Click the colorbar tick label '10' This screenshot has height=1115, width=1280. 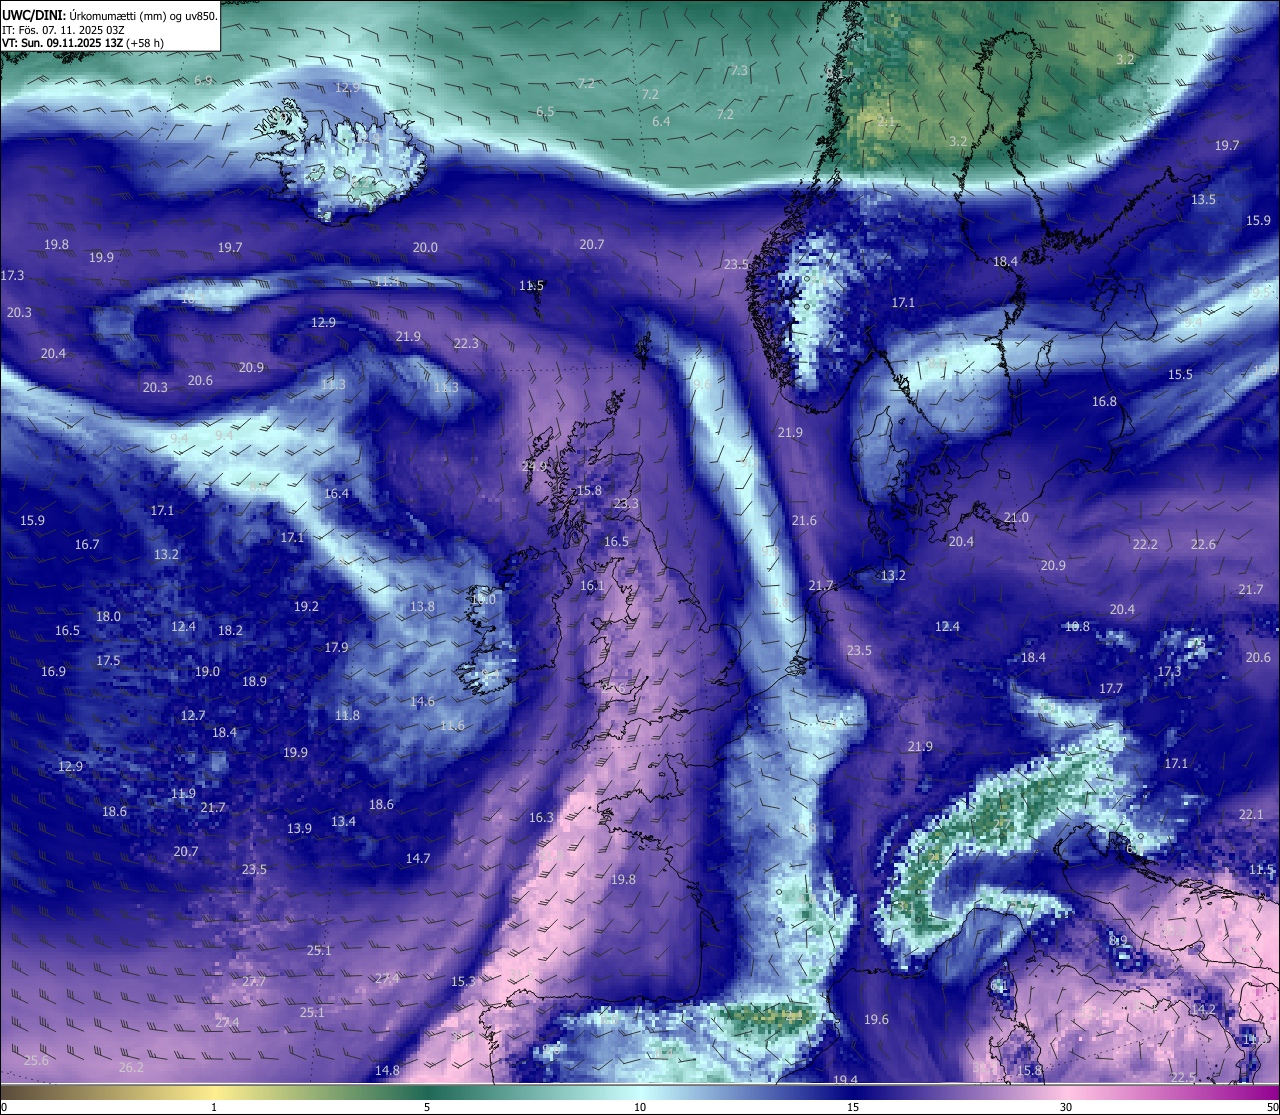[x=640, y=1107]
